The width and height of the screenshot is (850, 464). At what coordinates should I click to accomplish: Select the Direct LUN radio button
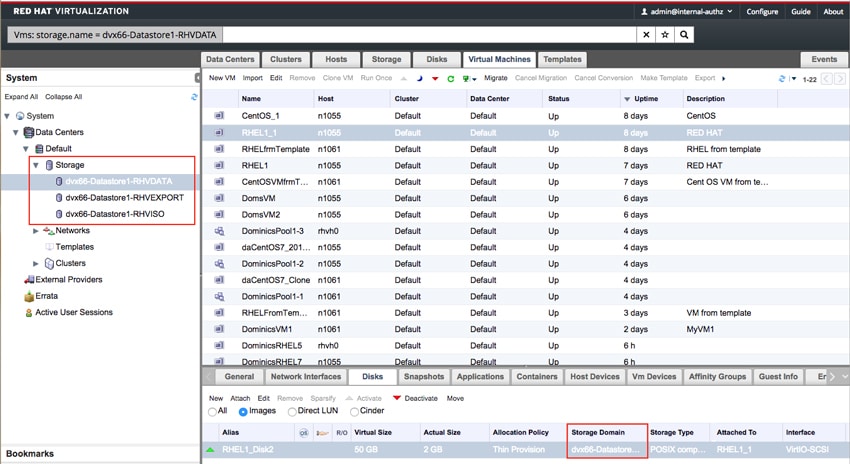pos(292,411)
